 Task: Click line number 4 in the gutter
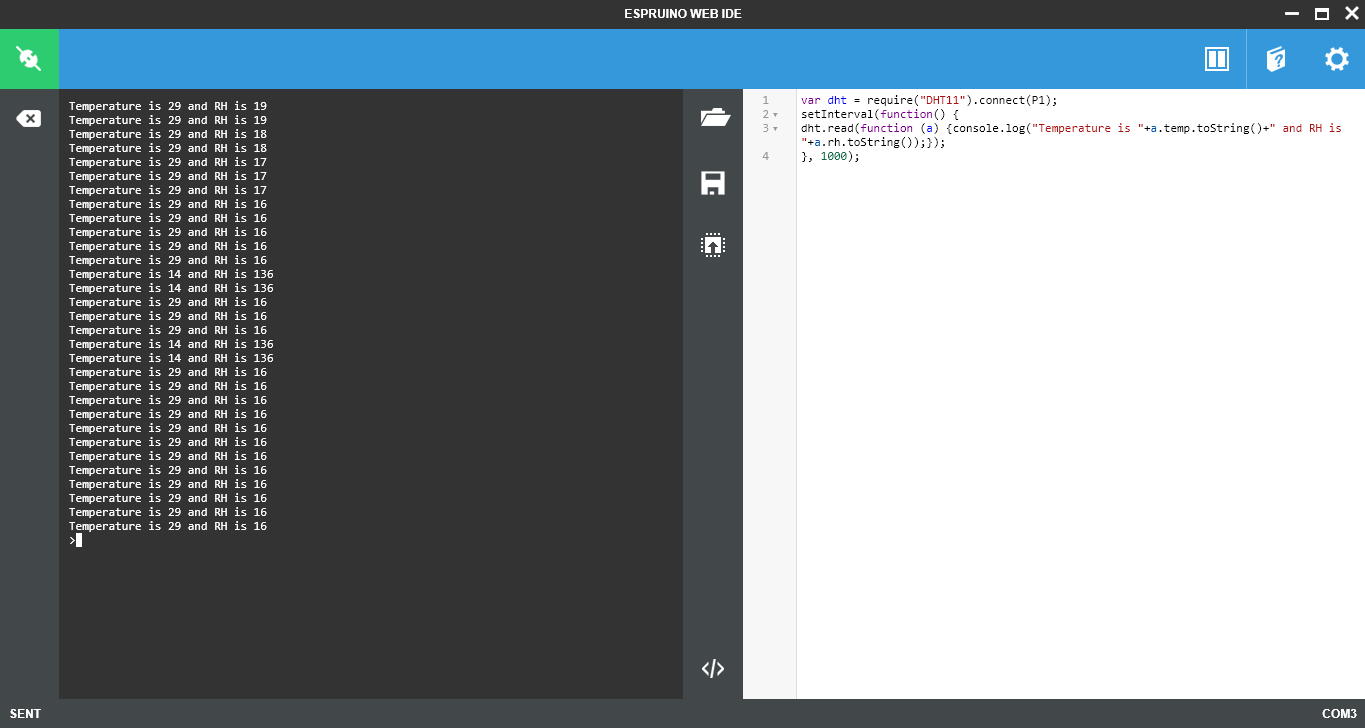click(x=765, y=156)
